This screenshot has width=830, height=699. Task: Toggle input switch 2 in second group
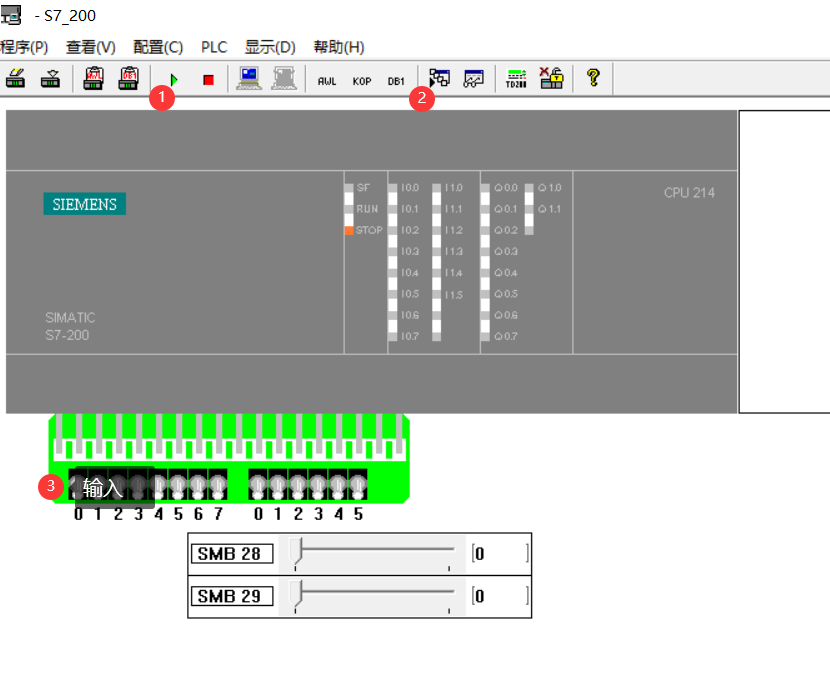298,485
